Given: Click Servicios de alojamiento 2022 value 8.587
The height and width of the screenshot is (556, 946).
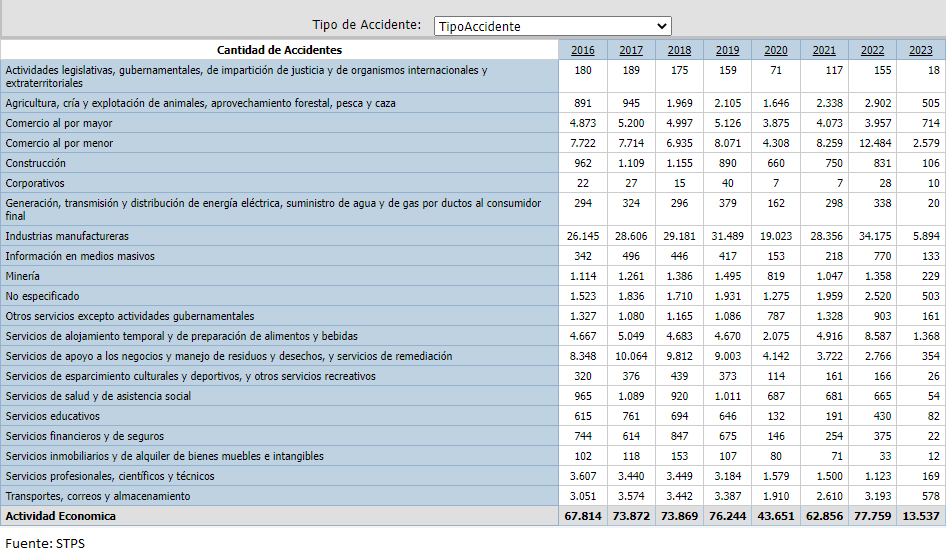Looking at the screenshot, I should pos(878,336).
